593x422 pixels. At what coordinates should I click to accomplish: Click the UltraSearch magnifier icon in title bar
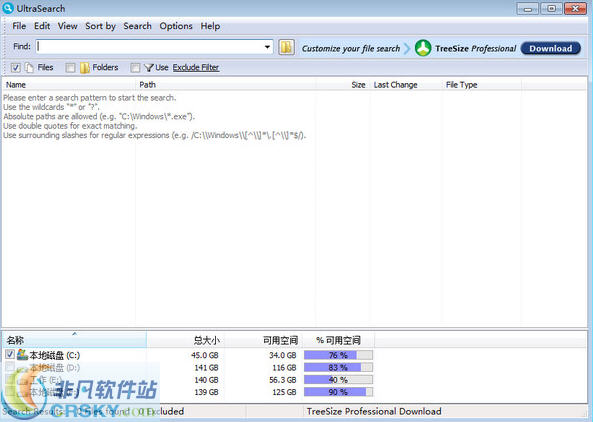tap(8, 8)
